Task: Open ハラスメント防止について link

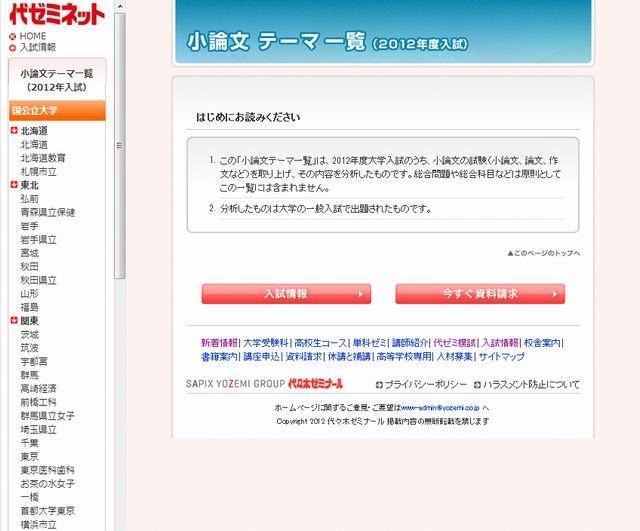Action: [531, 384]
